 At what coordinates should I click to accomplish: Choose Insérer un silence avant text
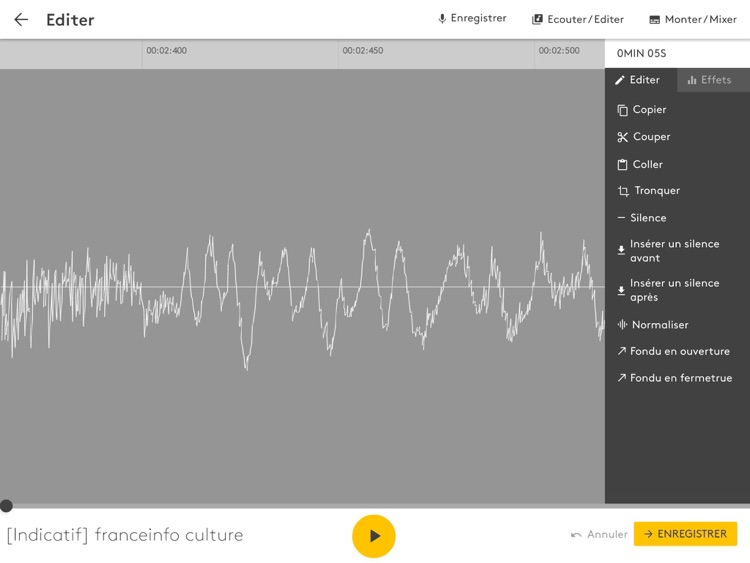point(674,251)
